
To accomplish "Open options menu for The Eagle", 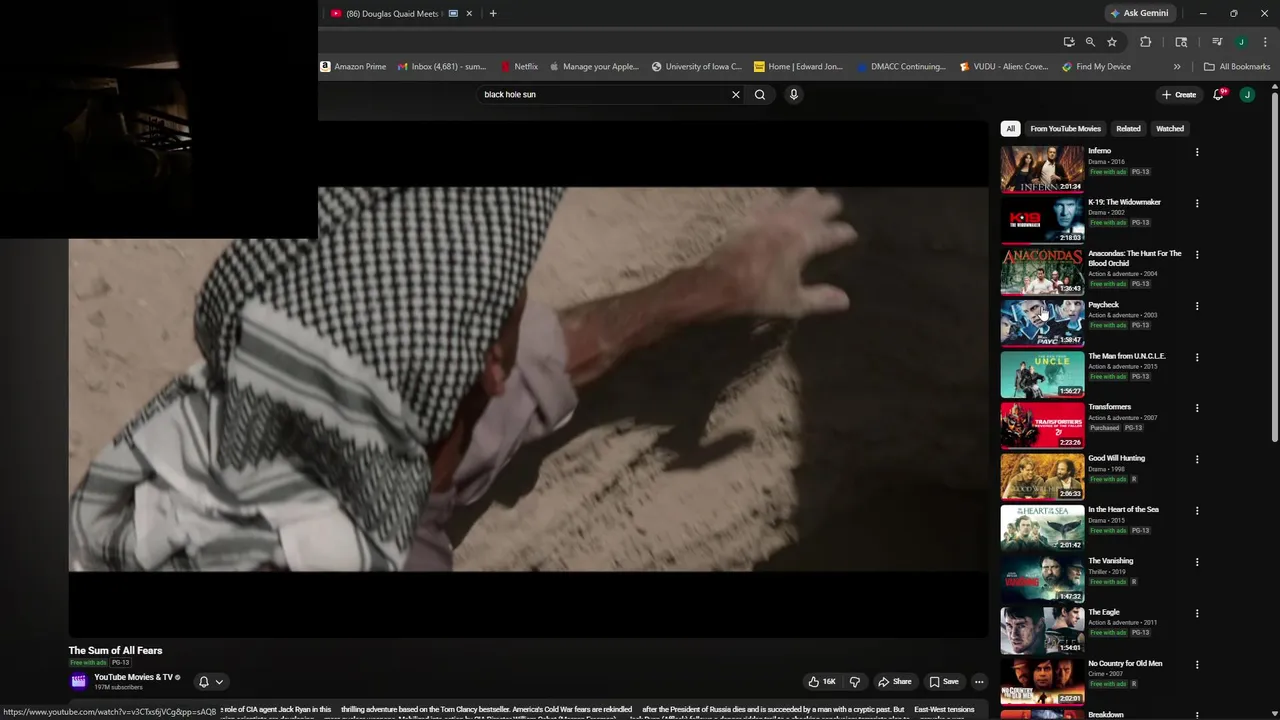I will 1197,613.
